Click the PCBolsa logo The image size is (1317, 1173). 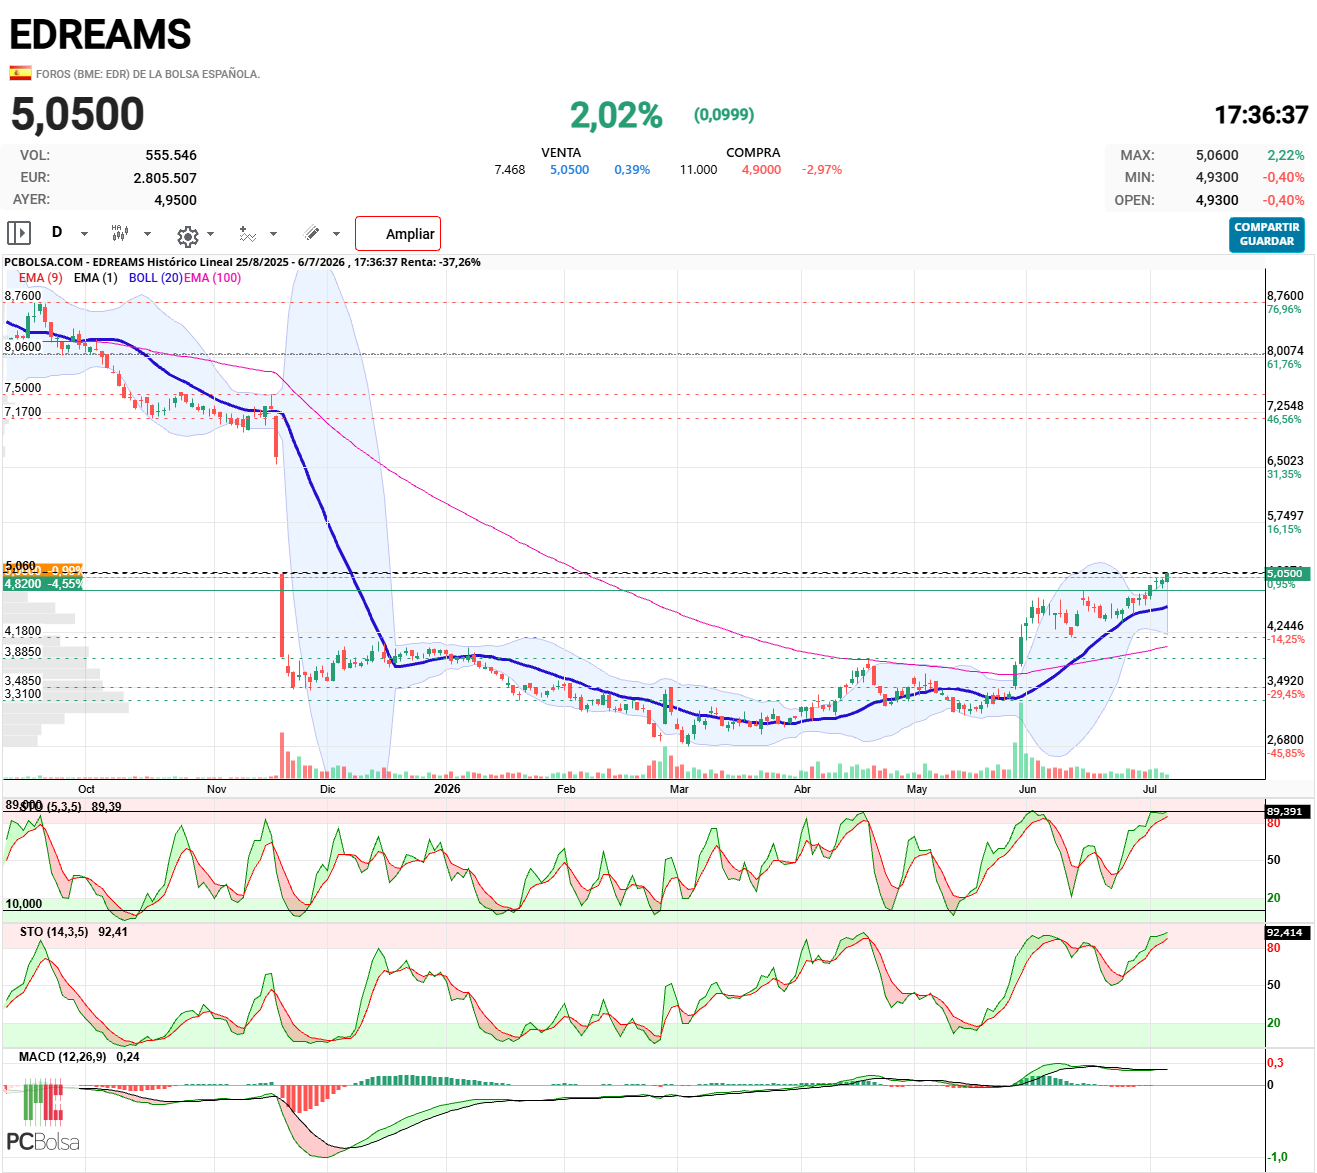click(x=43, y=1117)
